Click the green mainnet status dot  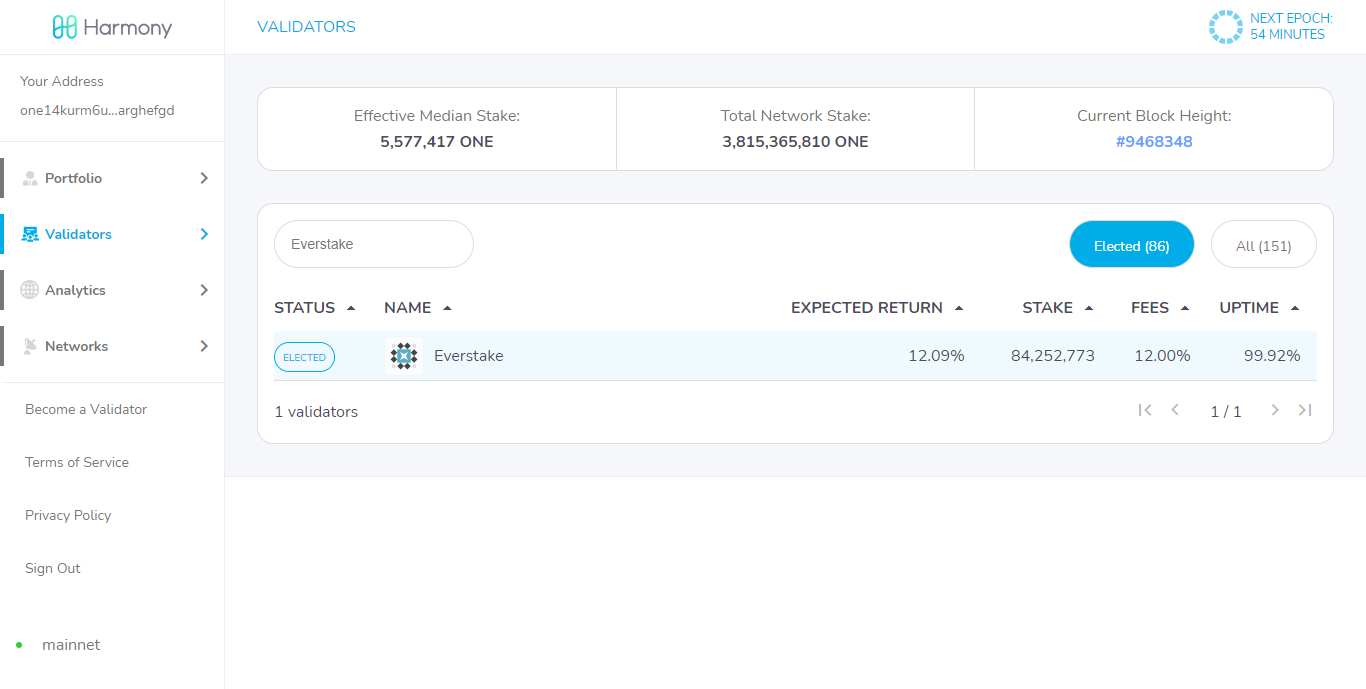coord(19,645)
